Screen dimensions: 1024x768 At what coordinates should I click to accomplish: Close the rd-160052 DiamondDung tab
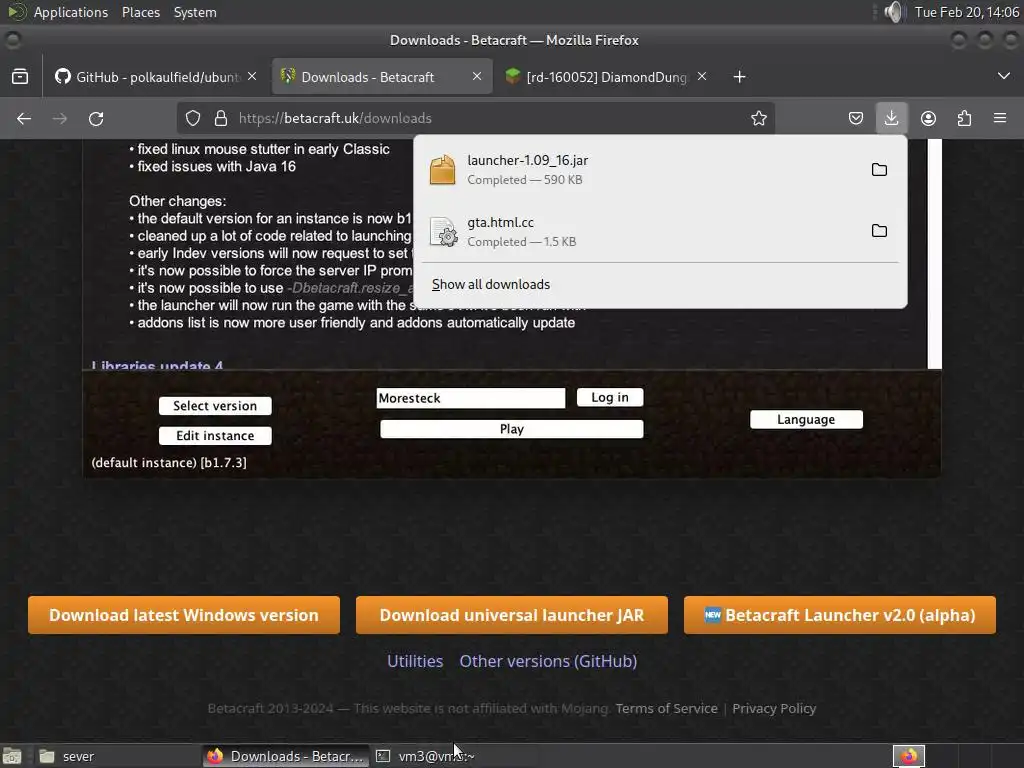[x=702, y=76]
